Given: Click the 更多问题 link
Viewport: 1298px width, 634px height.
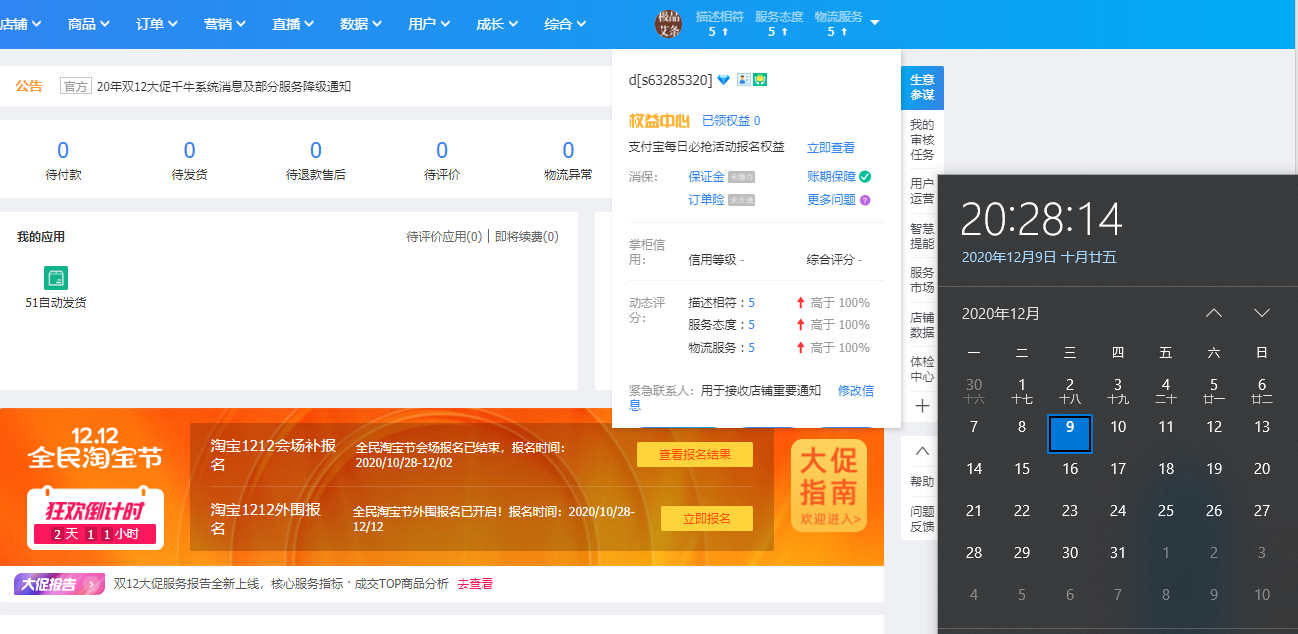Looking at the screenshot, I should (831, 200).
